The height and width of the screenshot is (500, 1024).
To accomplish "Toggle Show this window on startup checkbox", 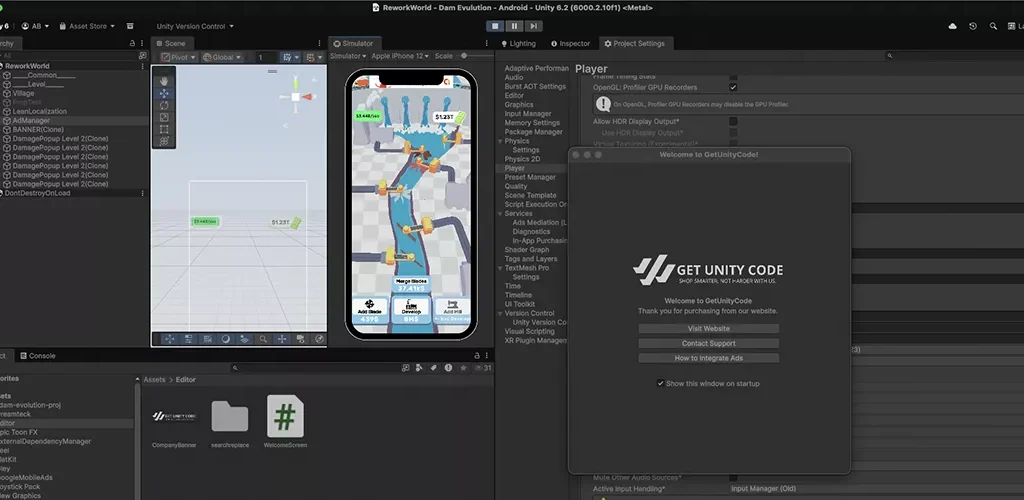I will click(x=660, y=383).
